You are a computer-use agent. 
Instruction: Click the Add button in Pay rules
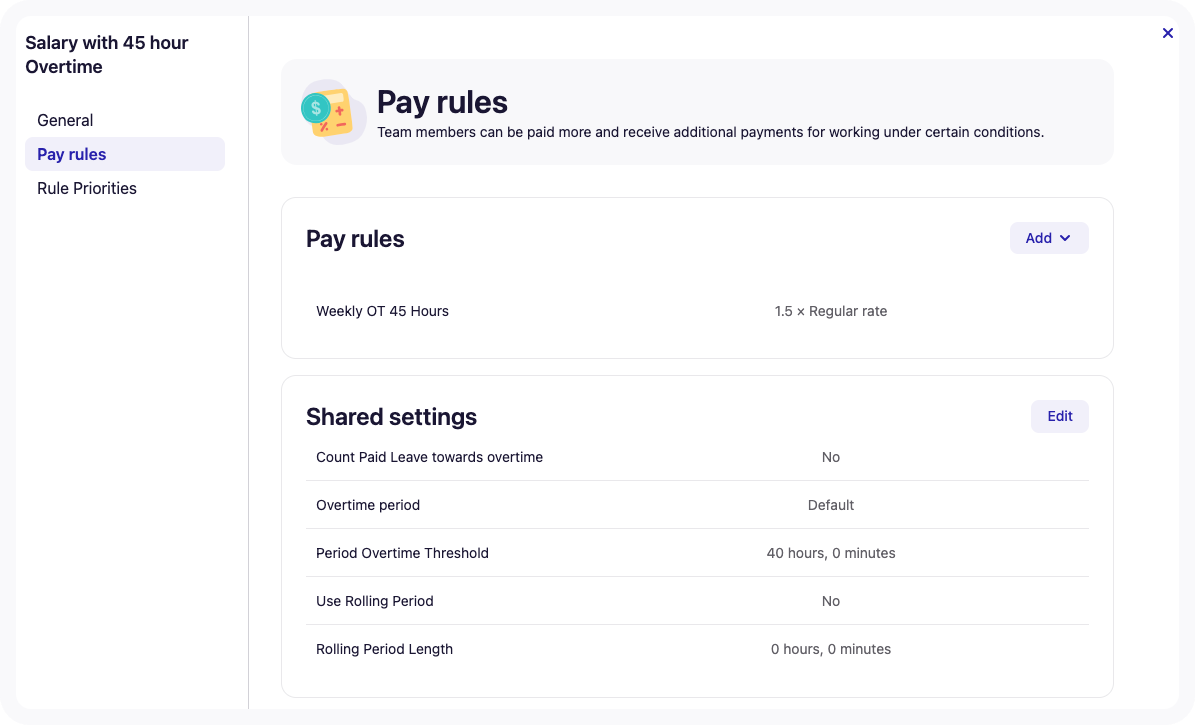(1049, 238)
